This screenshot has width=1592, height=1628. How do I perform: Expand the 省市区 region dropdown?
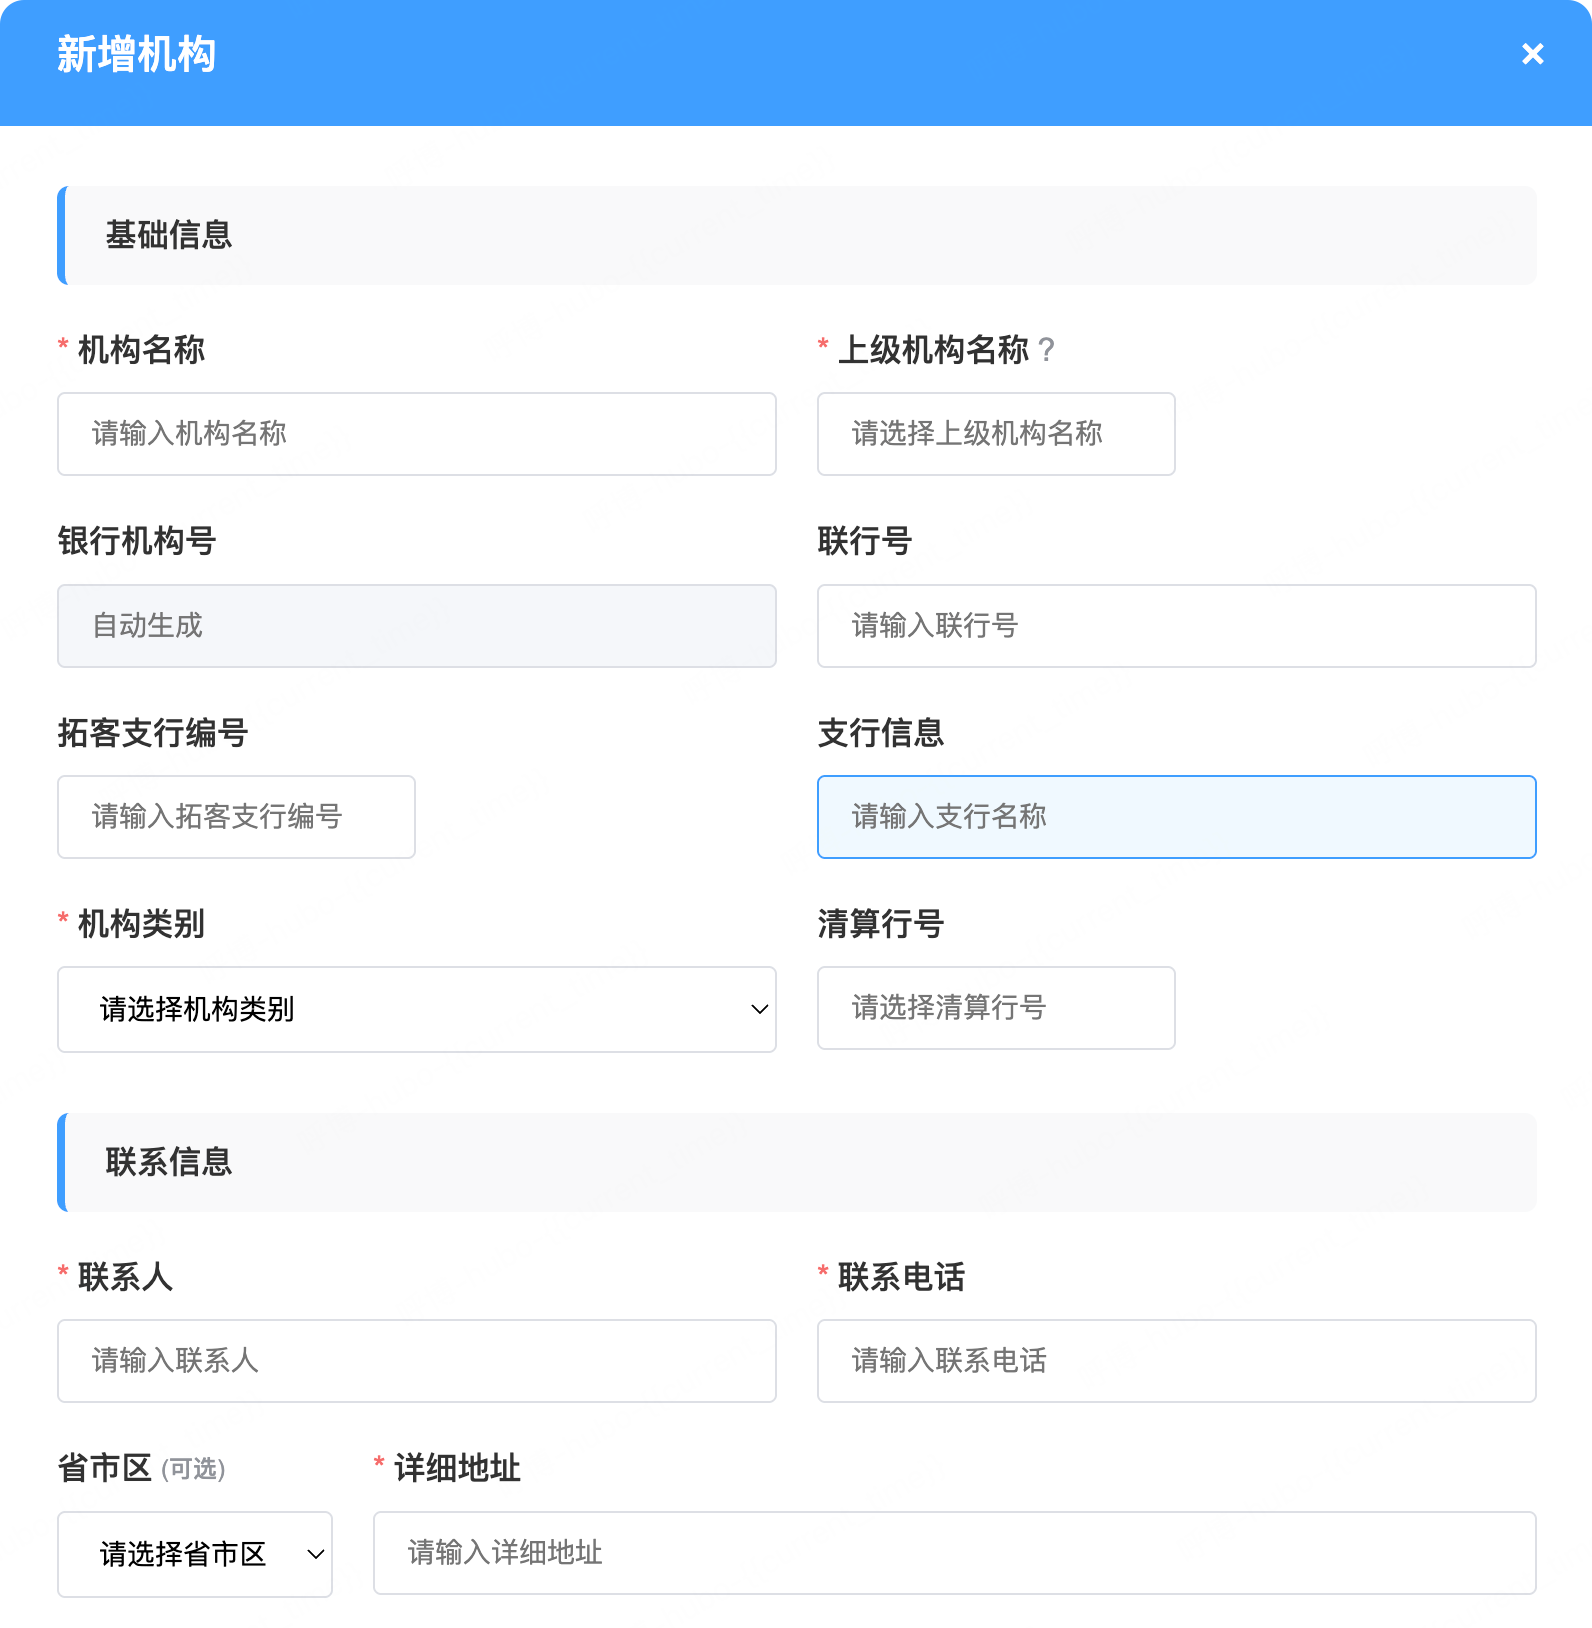click(194, 1554)
